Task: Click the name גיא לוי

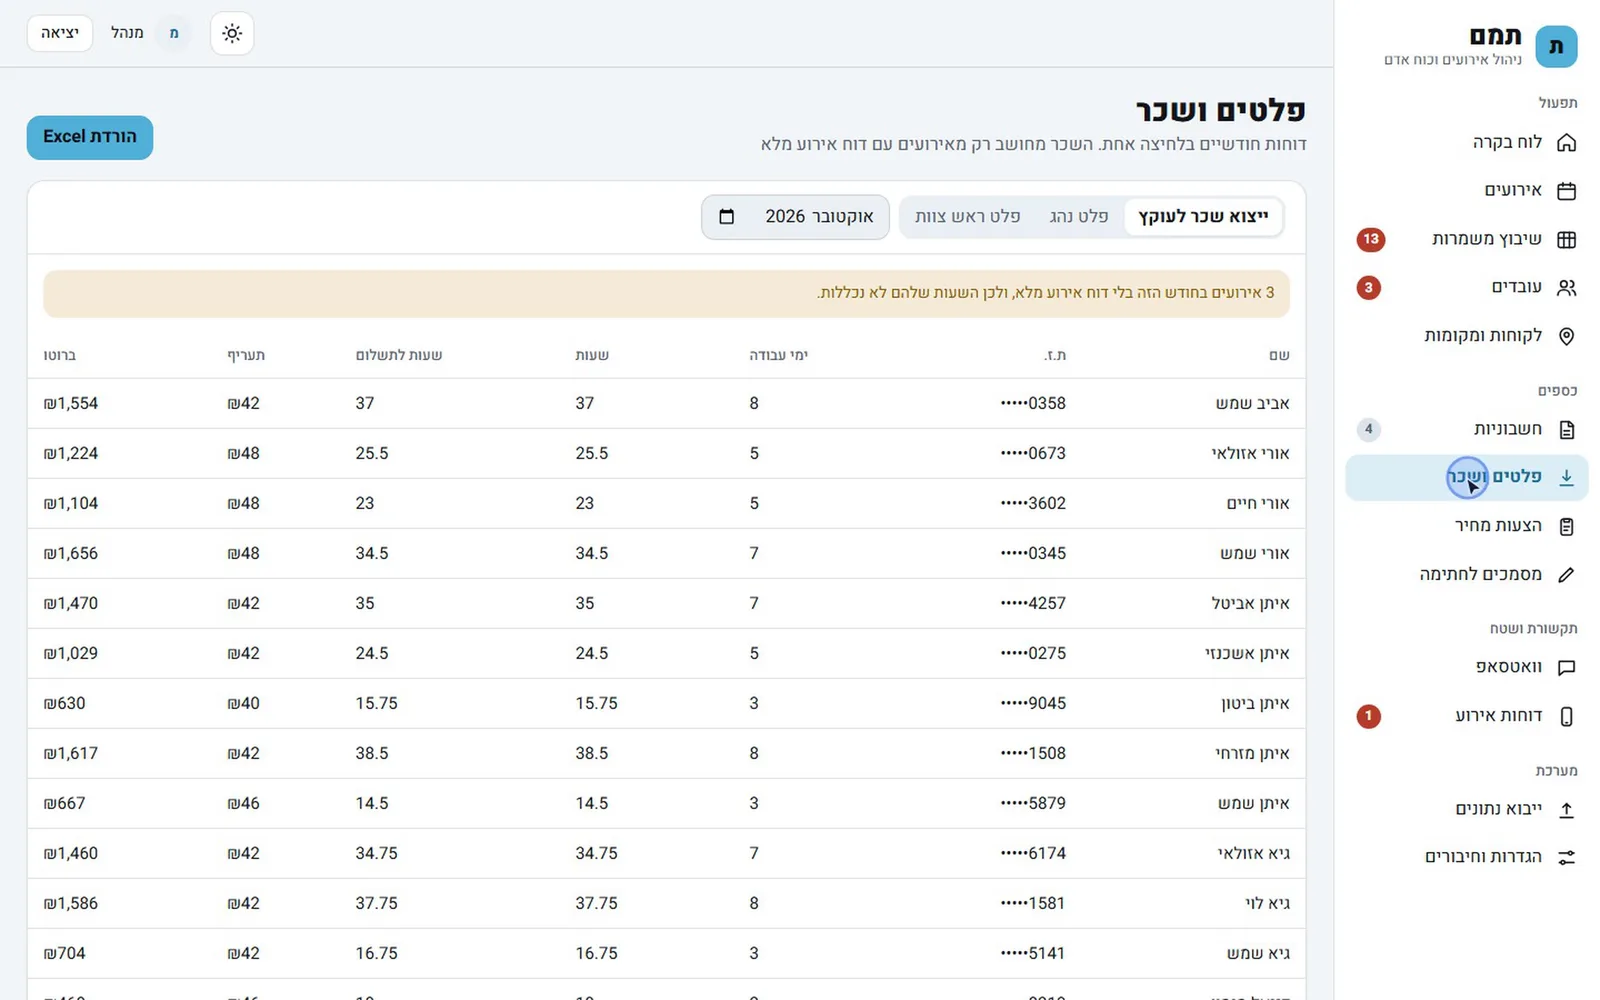Action: (1267, 904)
